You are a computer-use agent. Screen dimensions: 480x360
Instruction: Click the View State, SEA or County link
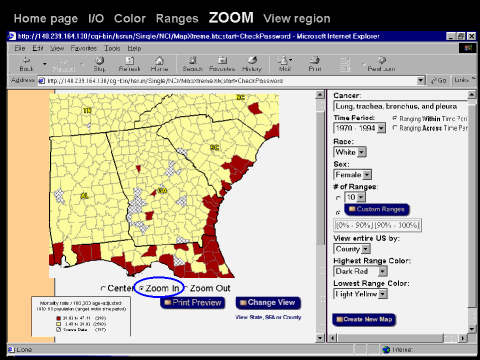click(x=268, y=317)
